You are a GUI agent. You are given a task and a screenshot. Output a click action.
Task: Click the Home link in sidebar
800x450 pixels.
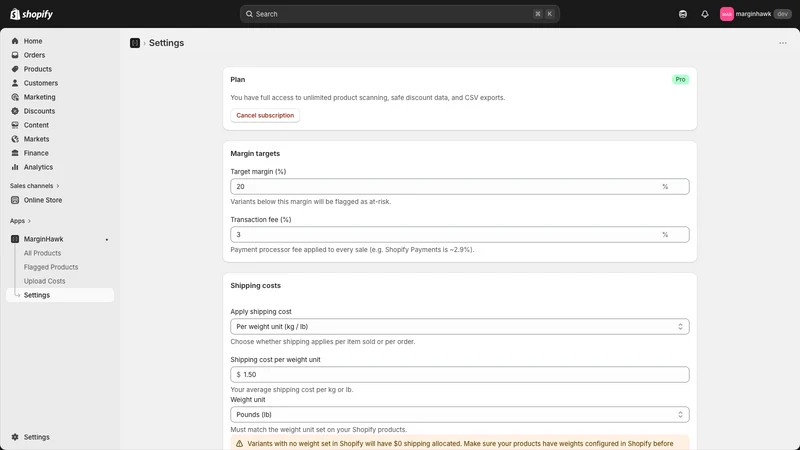(33, 41)
